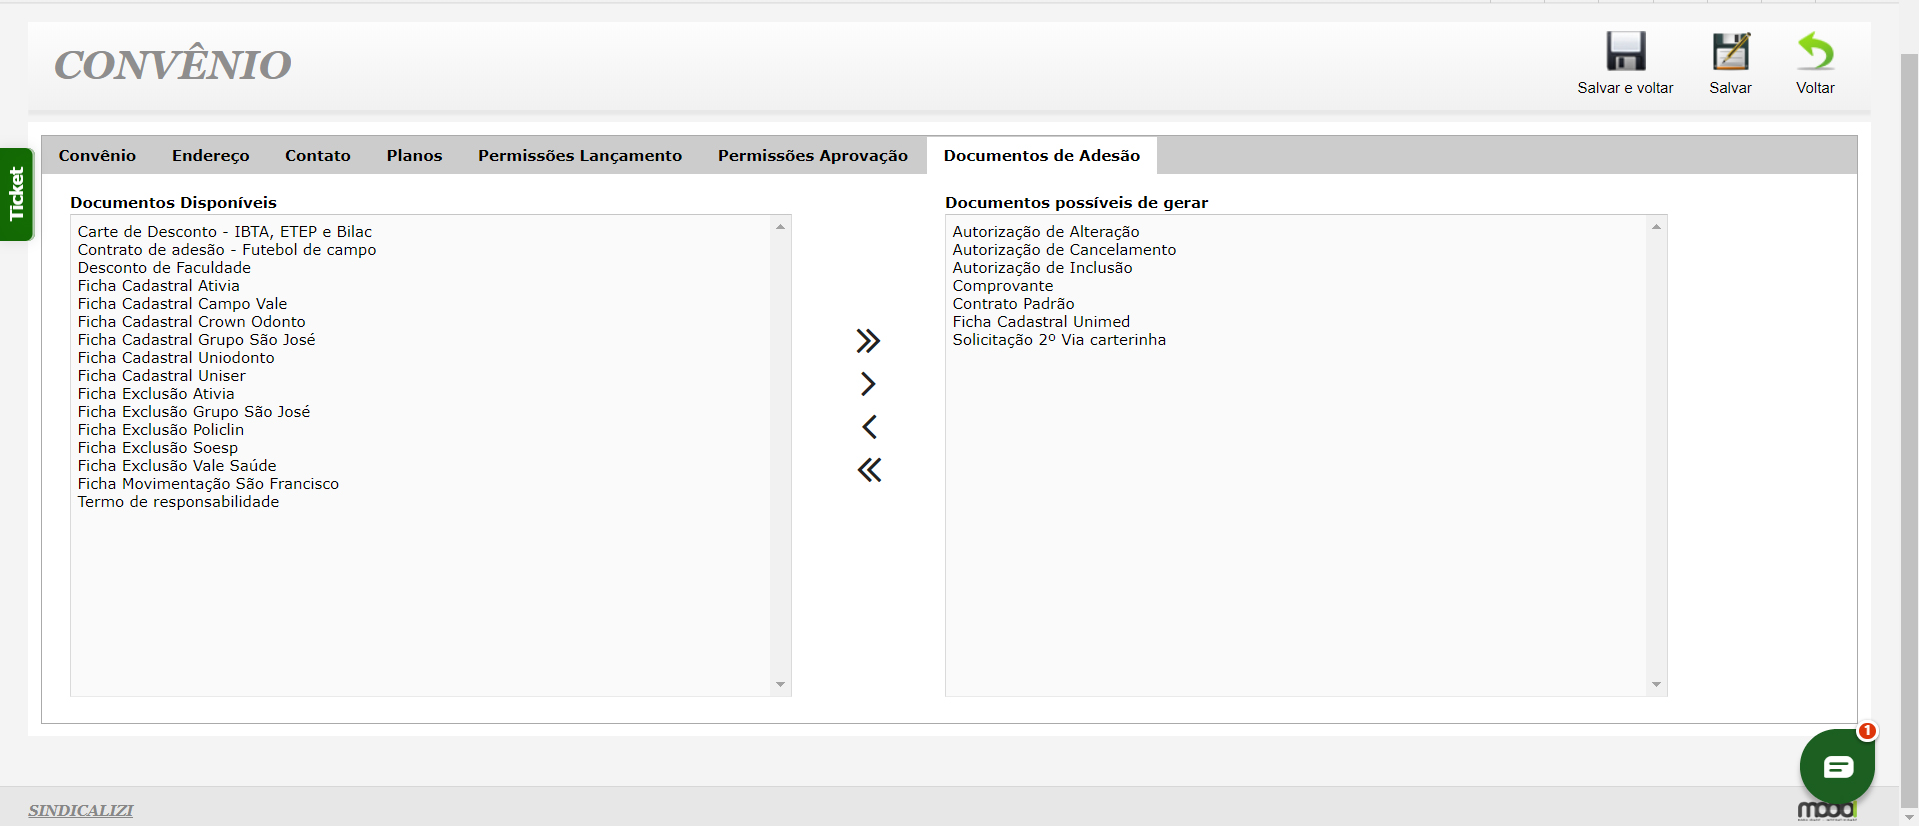Select Solicitação 2º Via carterinha entry
This screenshot has width=1919, height=826.
click(x=1059, y=340)
